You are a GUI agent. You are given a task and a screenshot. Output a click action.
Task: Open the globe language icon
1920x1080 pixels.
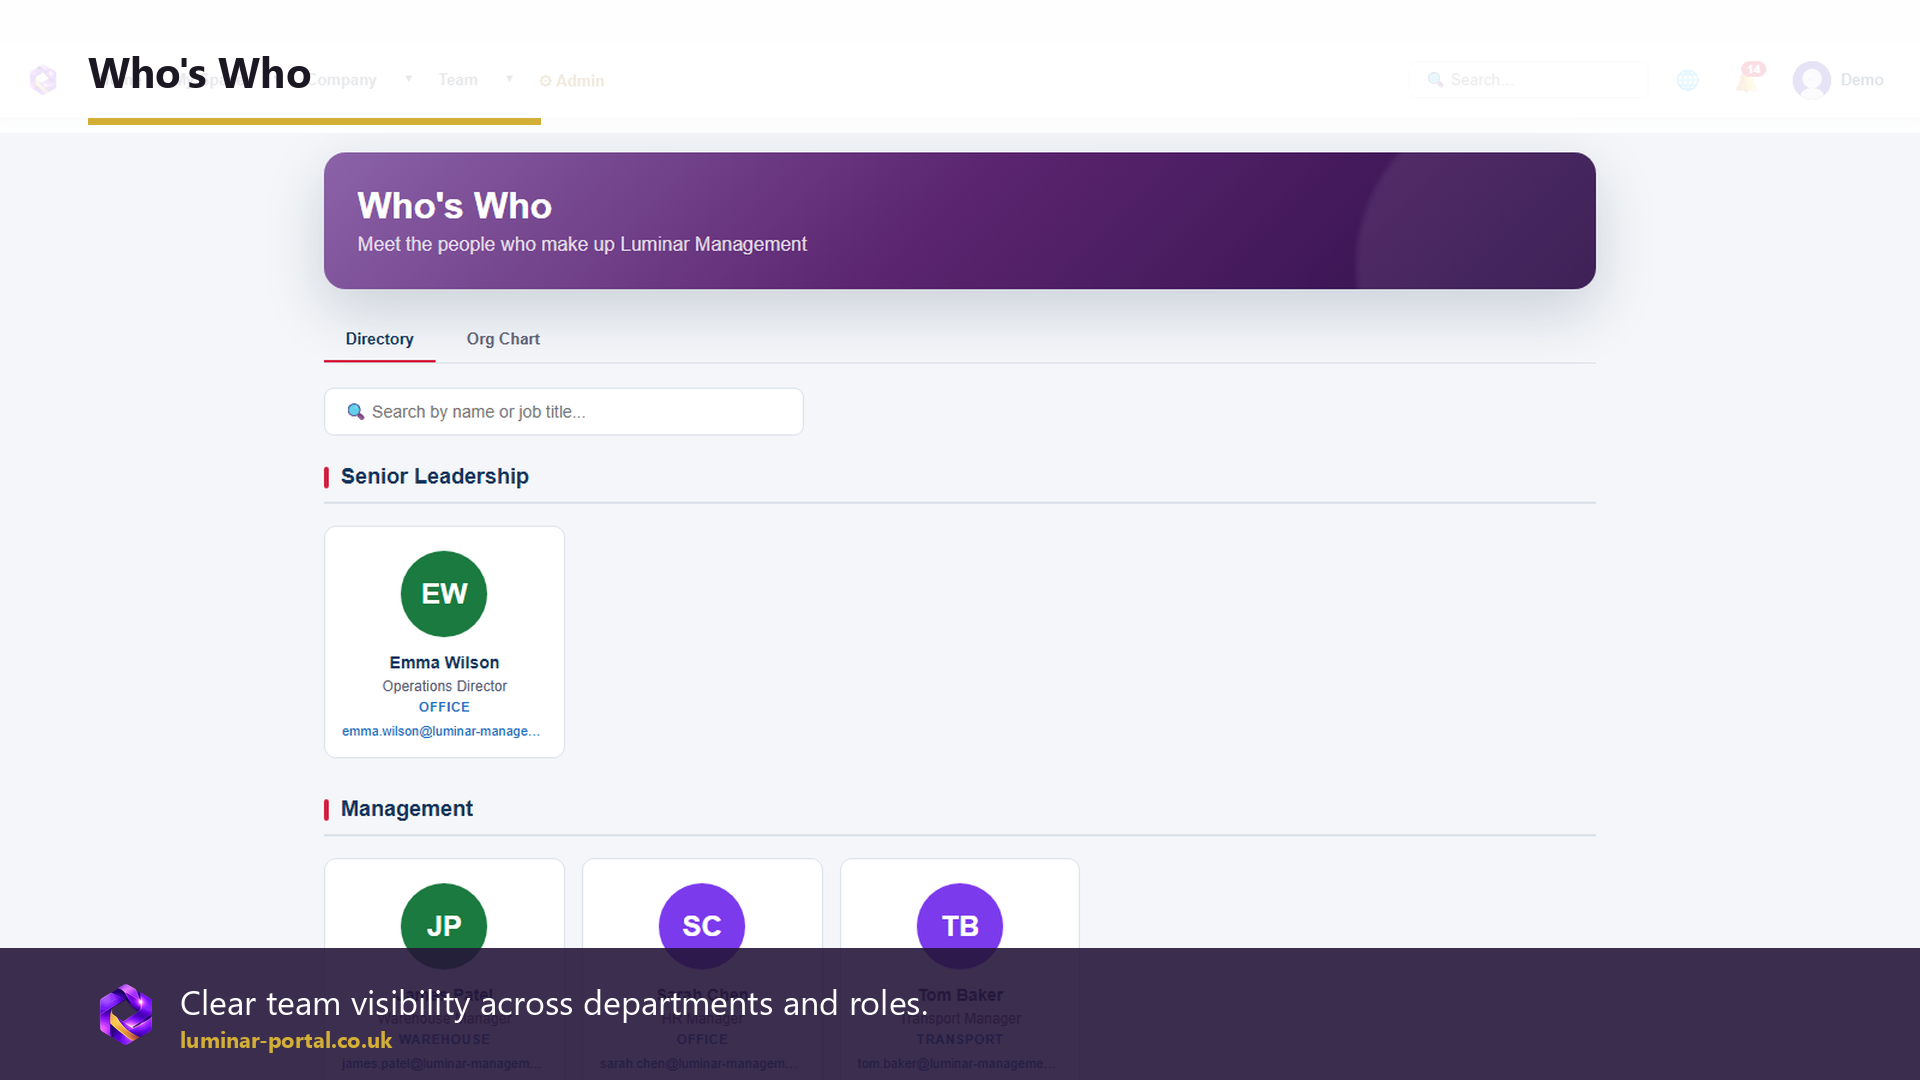[x=1688, y=80]
